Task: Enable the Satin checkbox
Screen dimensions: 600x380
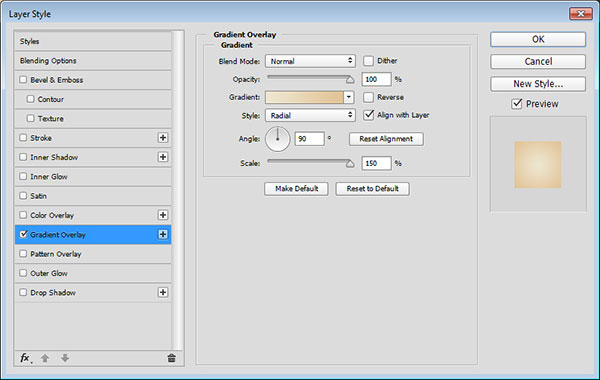Action: (x=23, y=196)
